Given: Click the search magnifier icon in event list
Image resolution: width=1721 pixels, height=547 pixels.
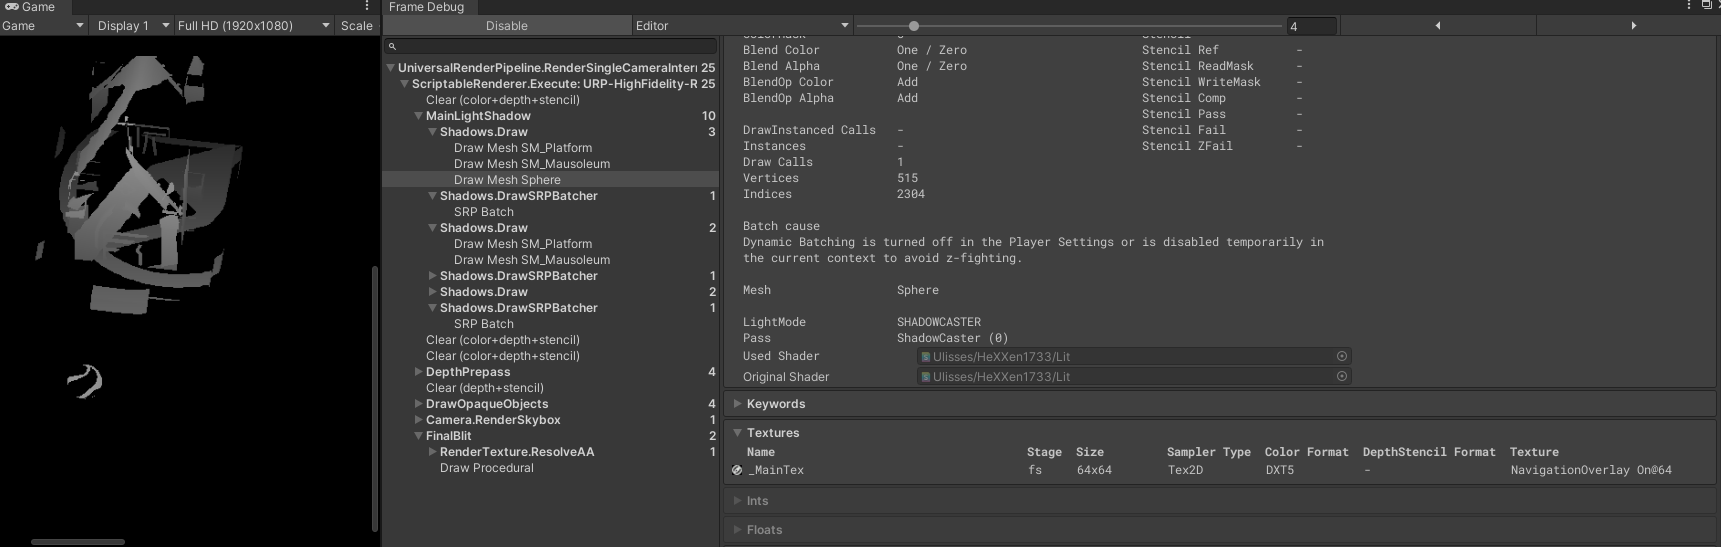Looking at the screenshot, I should [x=393, y=46].
